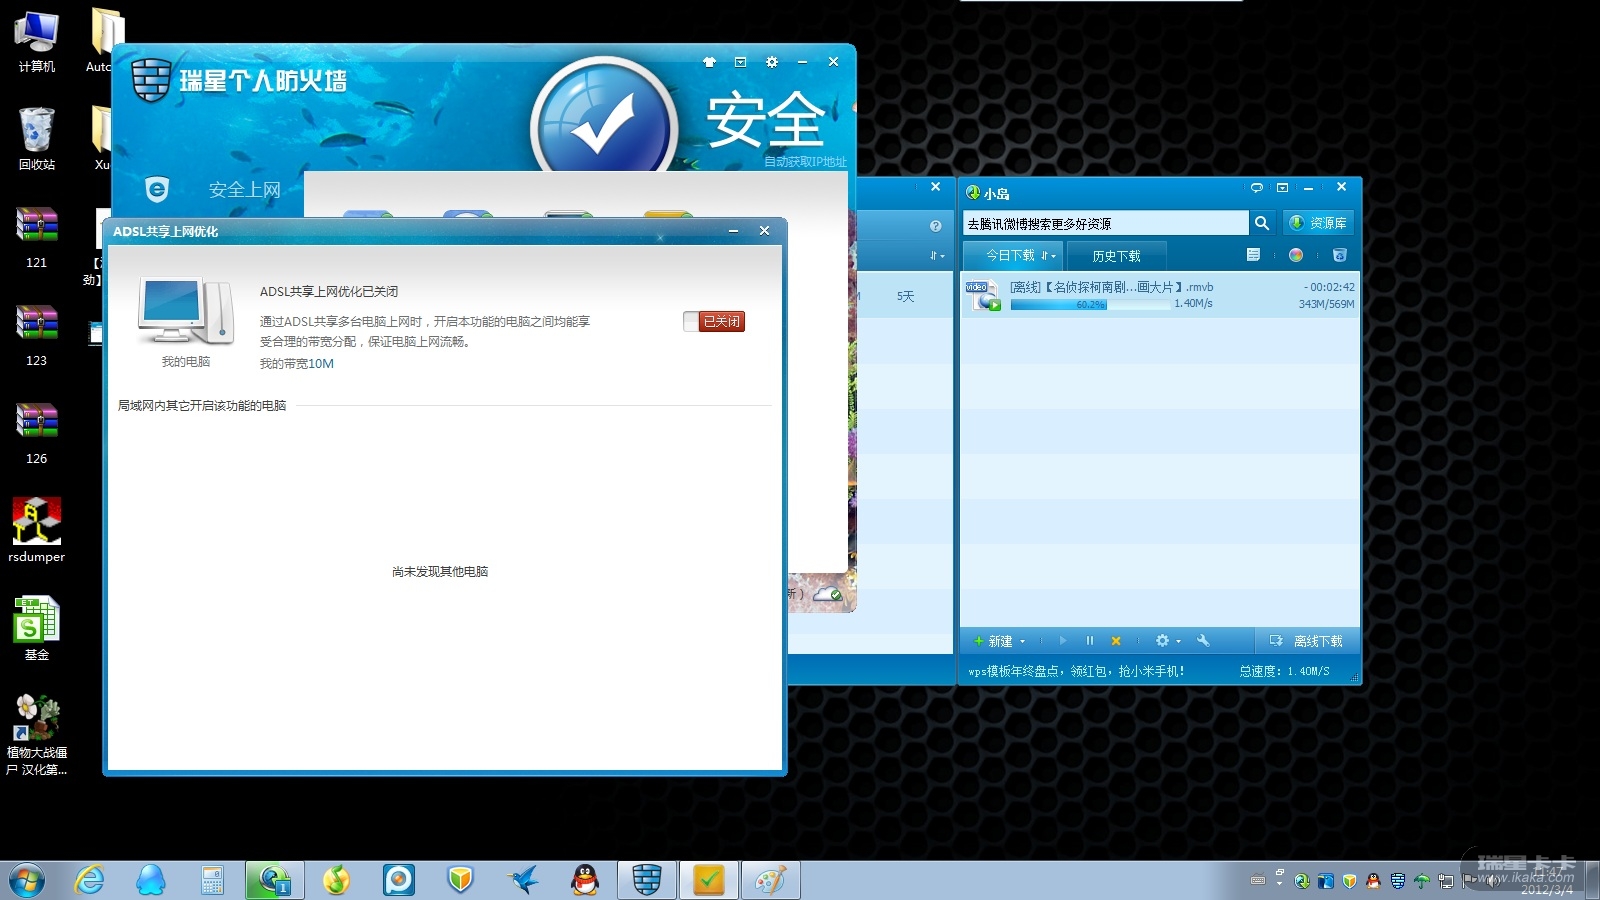The height and width of the screenshot is (900, 1600).
Task: Open the 回收站 recycle bin desktop icon
Action: tap(37, 139)
